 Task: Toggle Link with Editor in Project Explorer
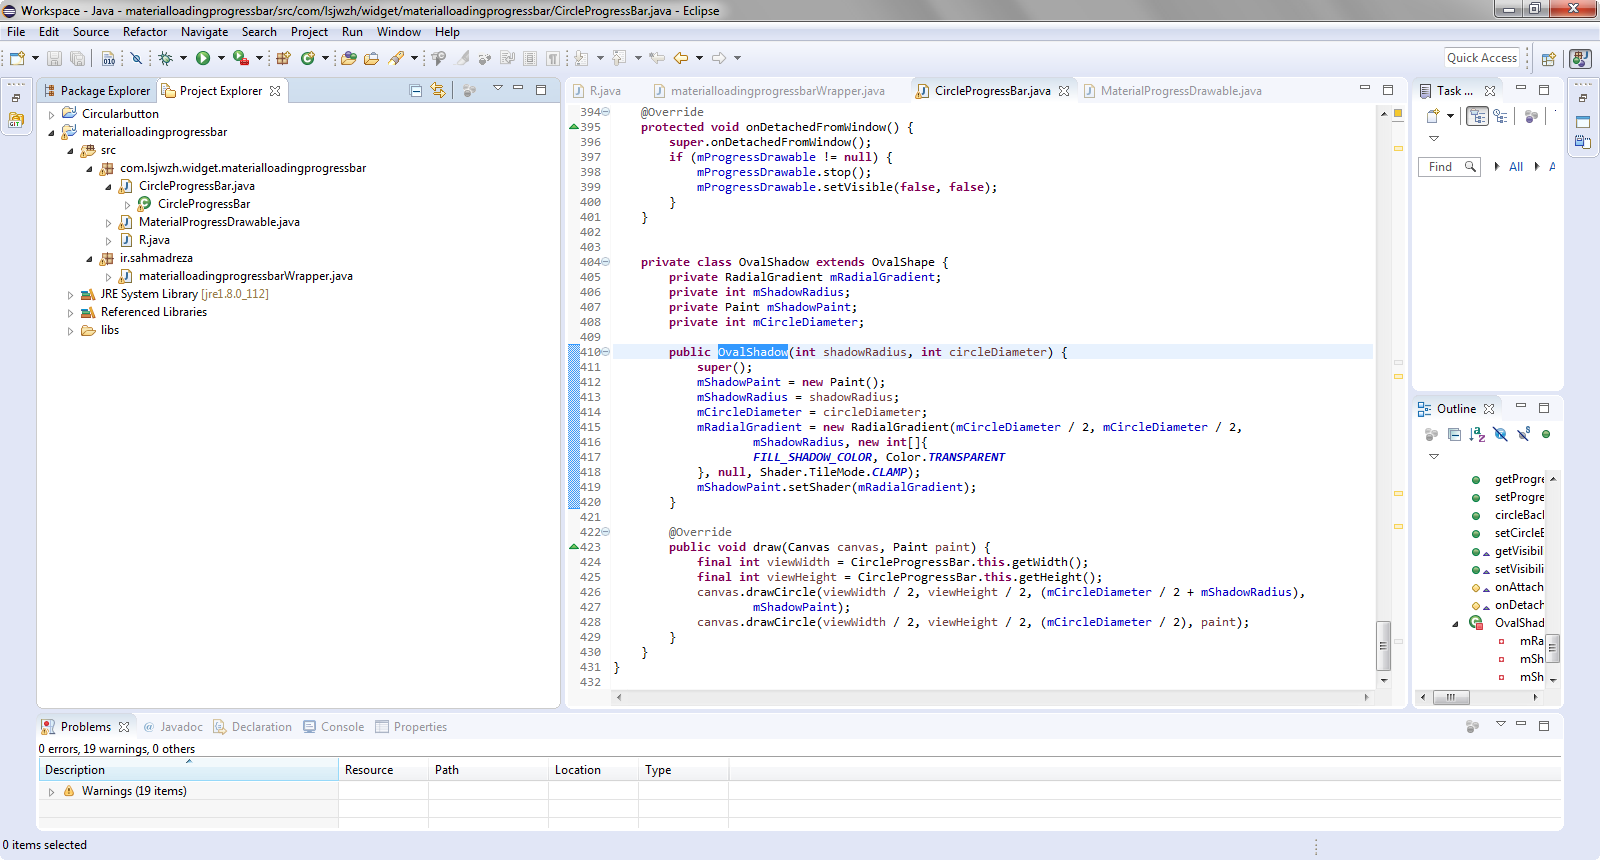[x=438, y=90]
